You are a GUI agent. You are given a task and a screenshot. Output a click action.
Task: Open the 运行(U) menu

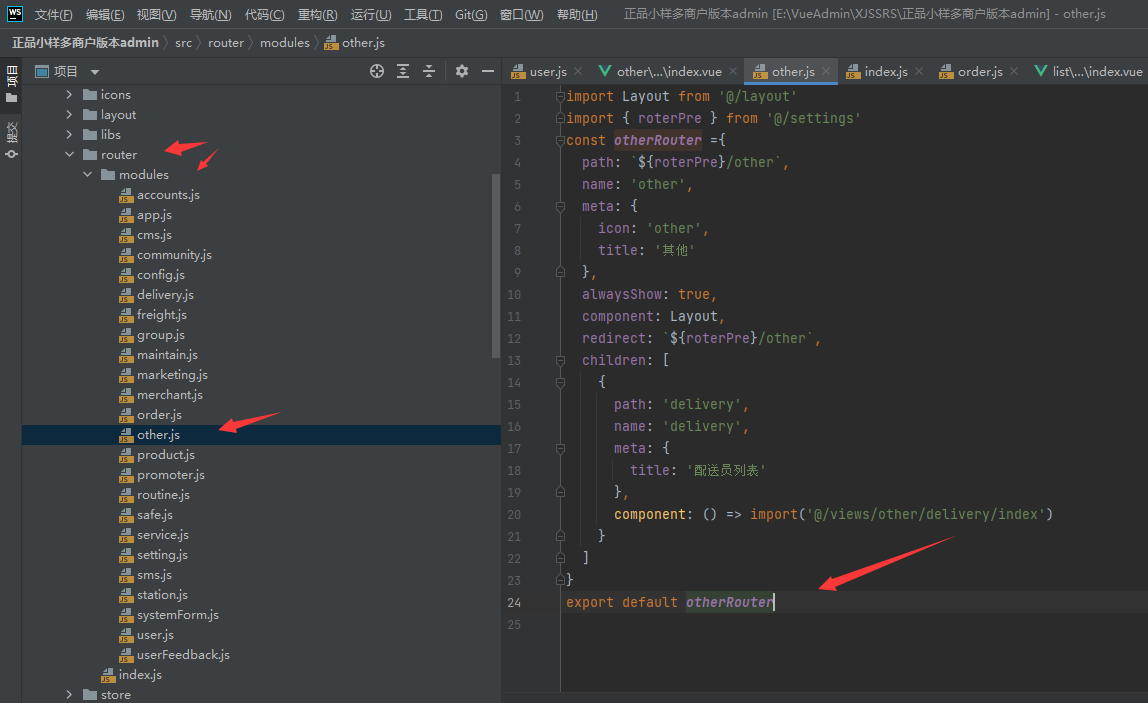coord(371,15)
